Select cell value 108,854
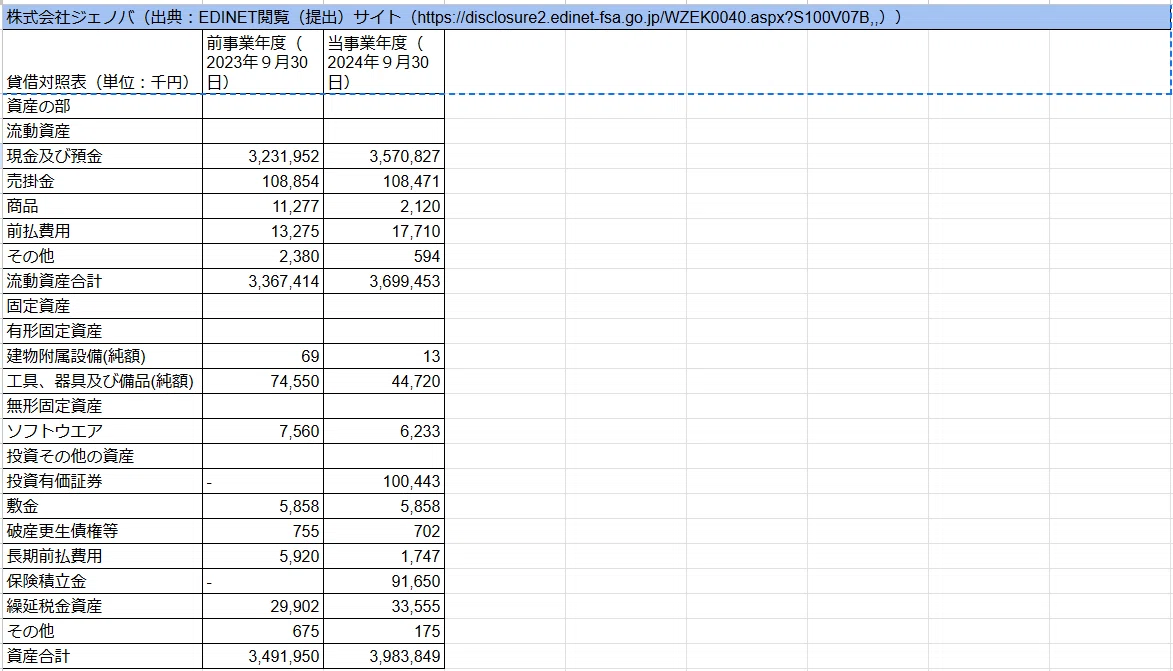Screen dimensions: 1173x671 [263, 182]
